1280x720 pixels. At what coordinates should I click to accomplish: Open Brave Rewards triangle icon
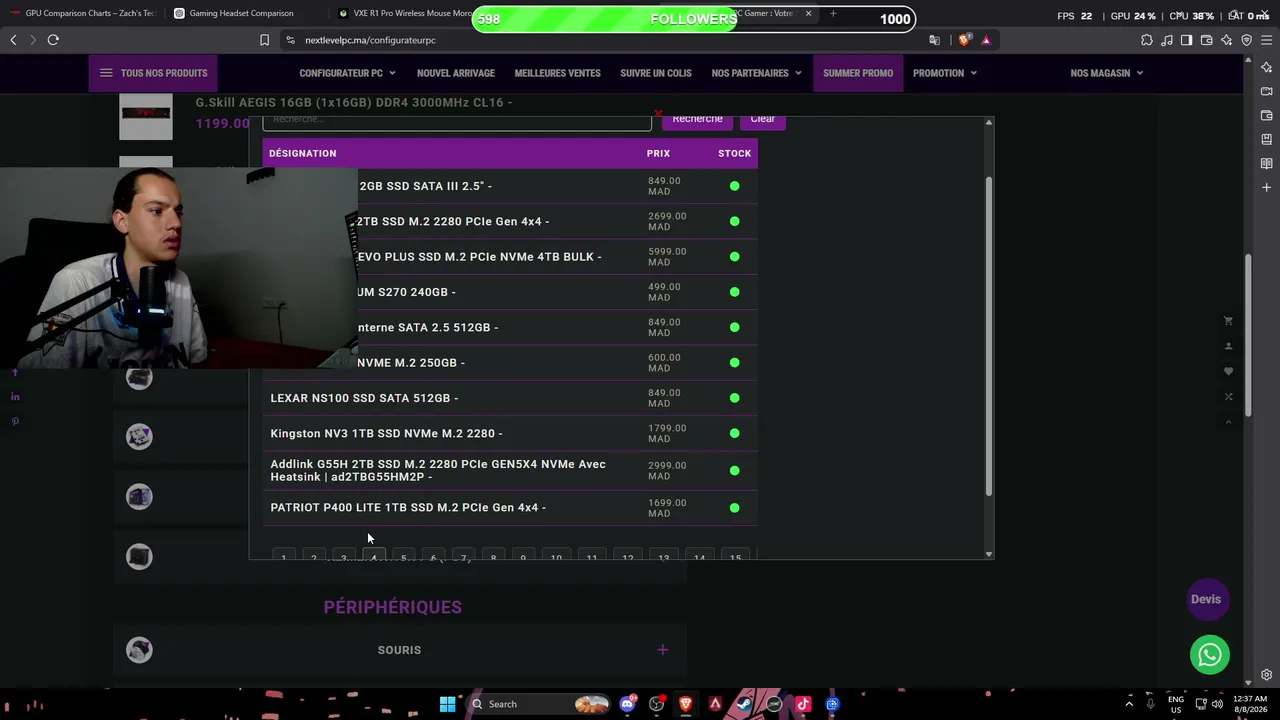click(986, 40)
